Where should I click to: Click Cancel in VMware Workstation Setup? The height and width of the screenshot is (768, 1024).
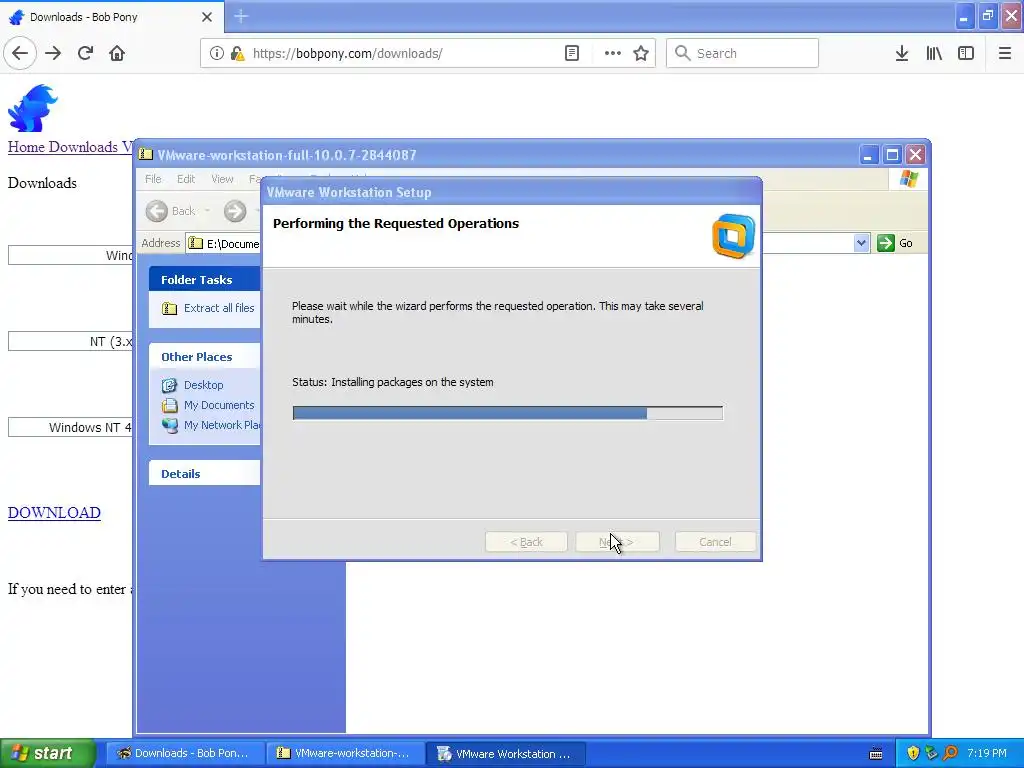[x=715, y=542]
